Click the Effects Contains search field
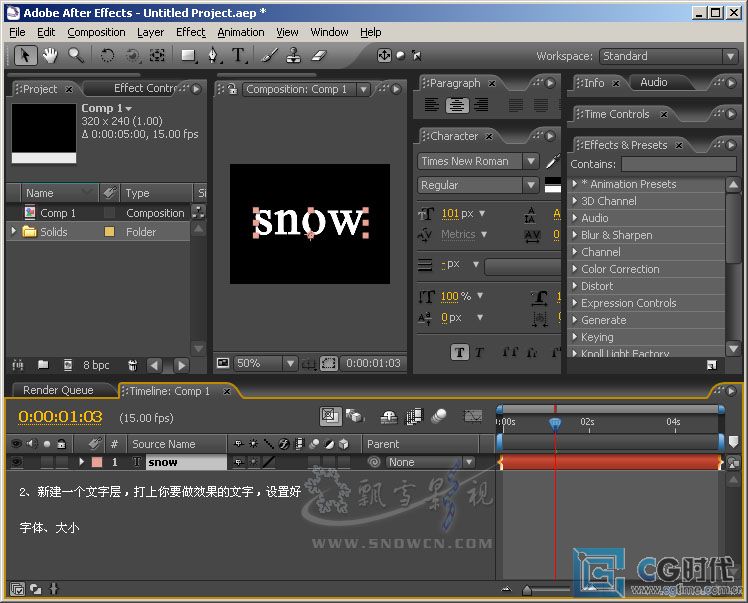Image resolution: width=748 pixels, height=603 pixels. [x=679, y=164]
